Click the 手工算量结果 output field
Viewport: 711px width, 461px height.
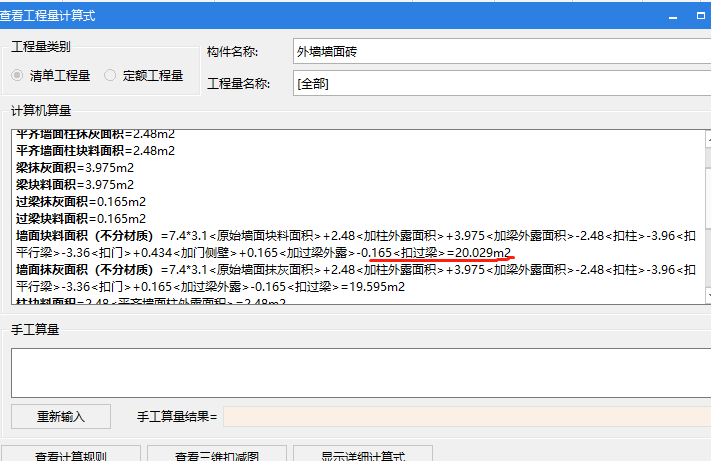click(467, 416)
